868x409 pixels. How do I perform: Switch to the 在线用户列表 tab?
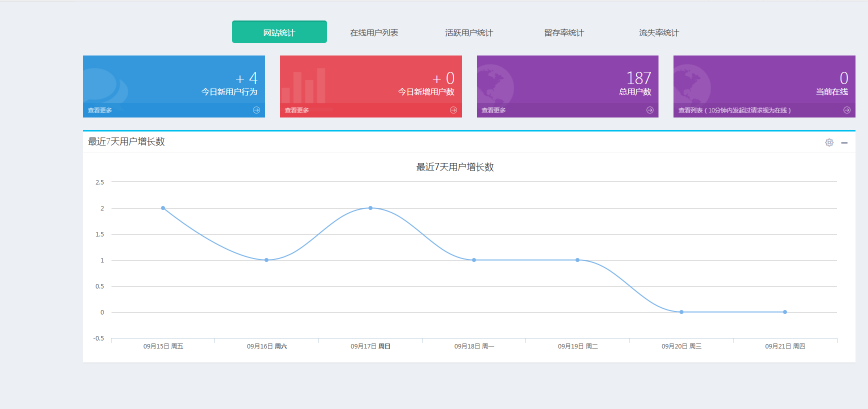[x=374, y=33]
